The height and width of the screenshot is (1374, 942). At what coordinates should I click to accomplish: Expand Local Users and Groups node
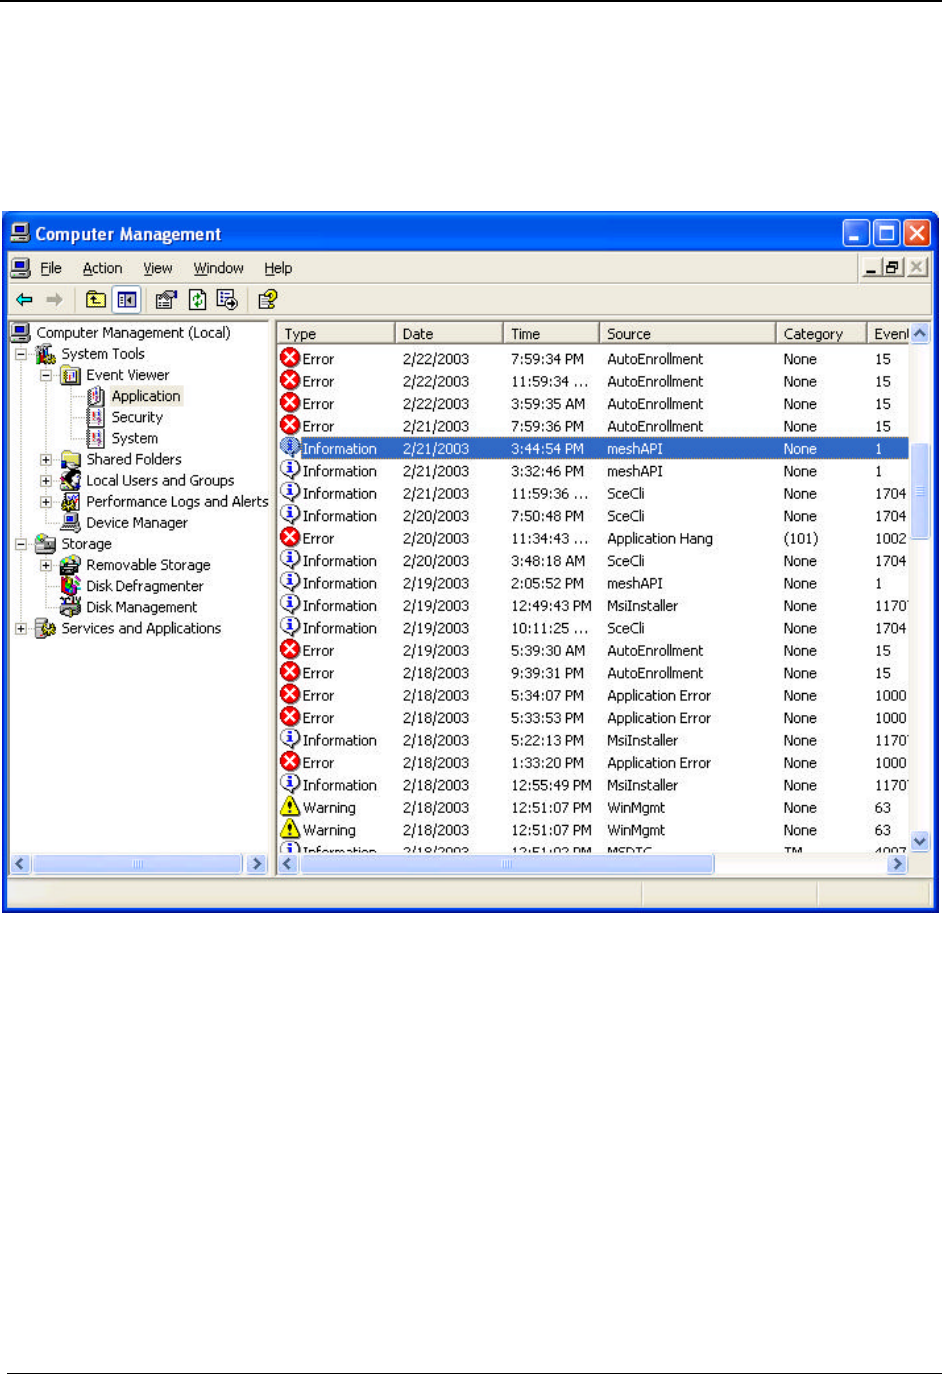click(x=46, y=480)
